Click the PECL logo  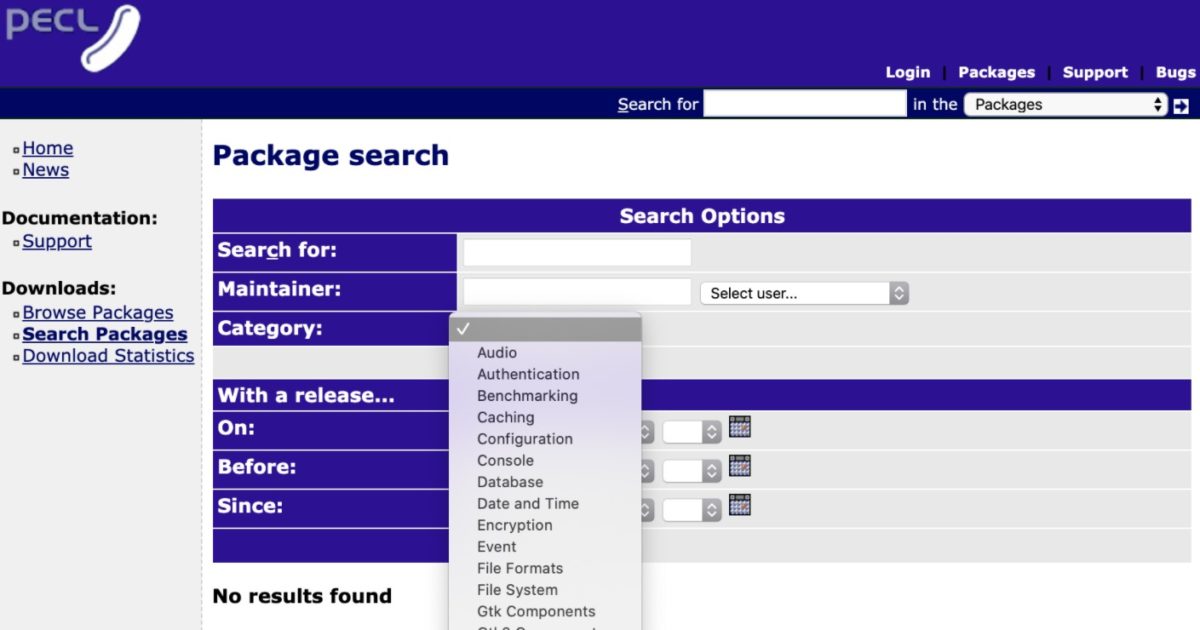(x=73, y=37)
